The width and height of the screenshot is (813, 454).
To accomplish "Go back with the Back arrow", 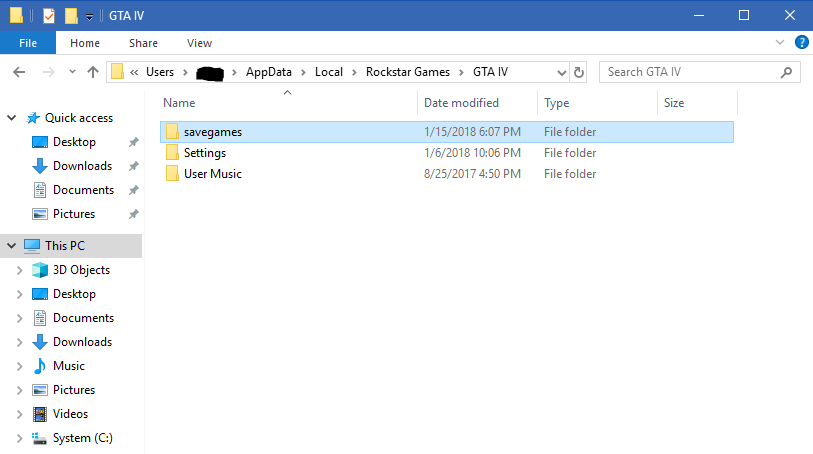I will pos(19,72).
